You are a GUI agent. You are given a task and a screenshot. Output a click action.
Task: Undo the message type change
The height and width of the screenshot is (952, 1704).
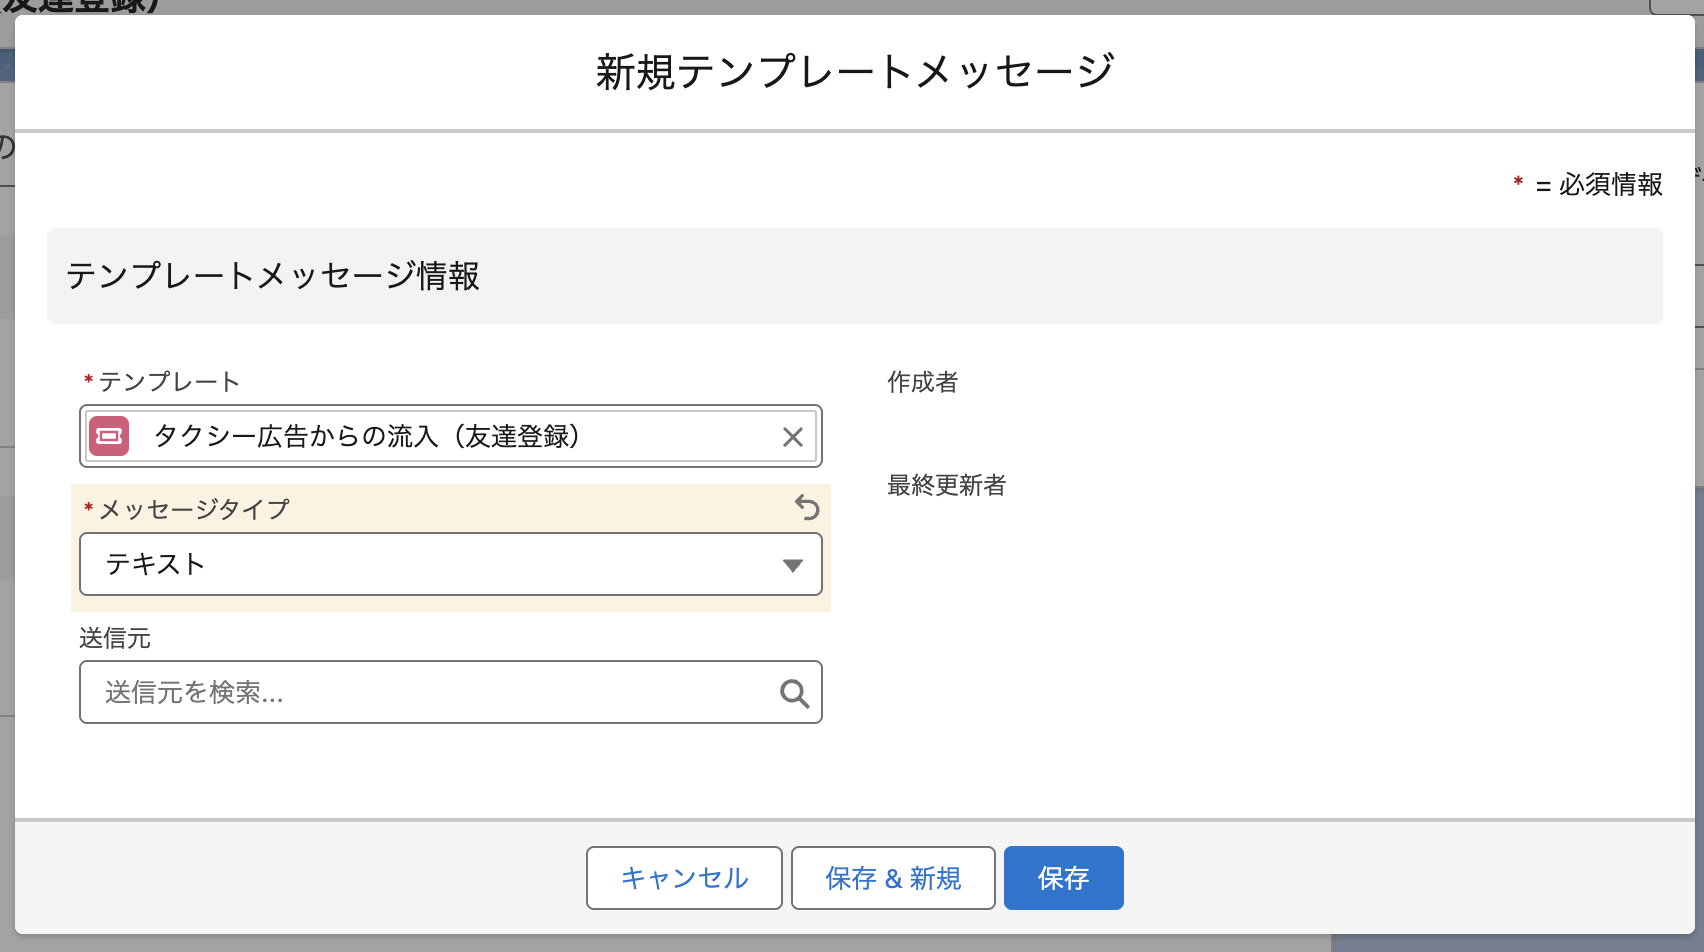[x=806, y=508]
